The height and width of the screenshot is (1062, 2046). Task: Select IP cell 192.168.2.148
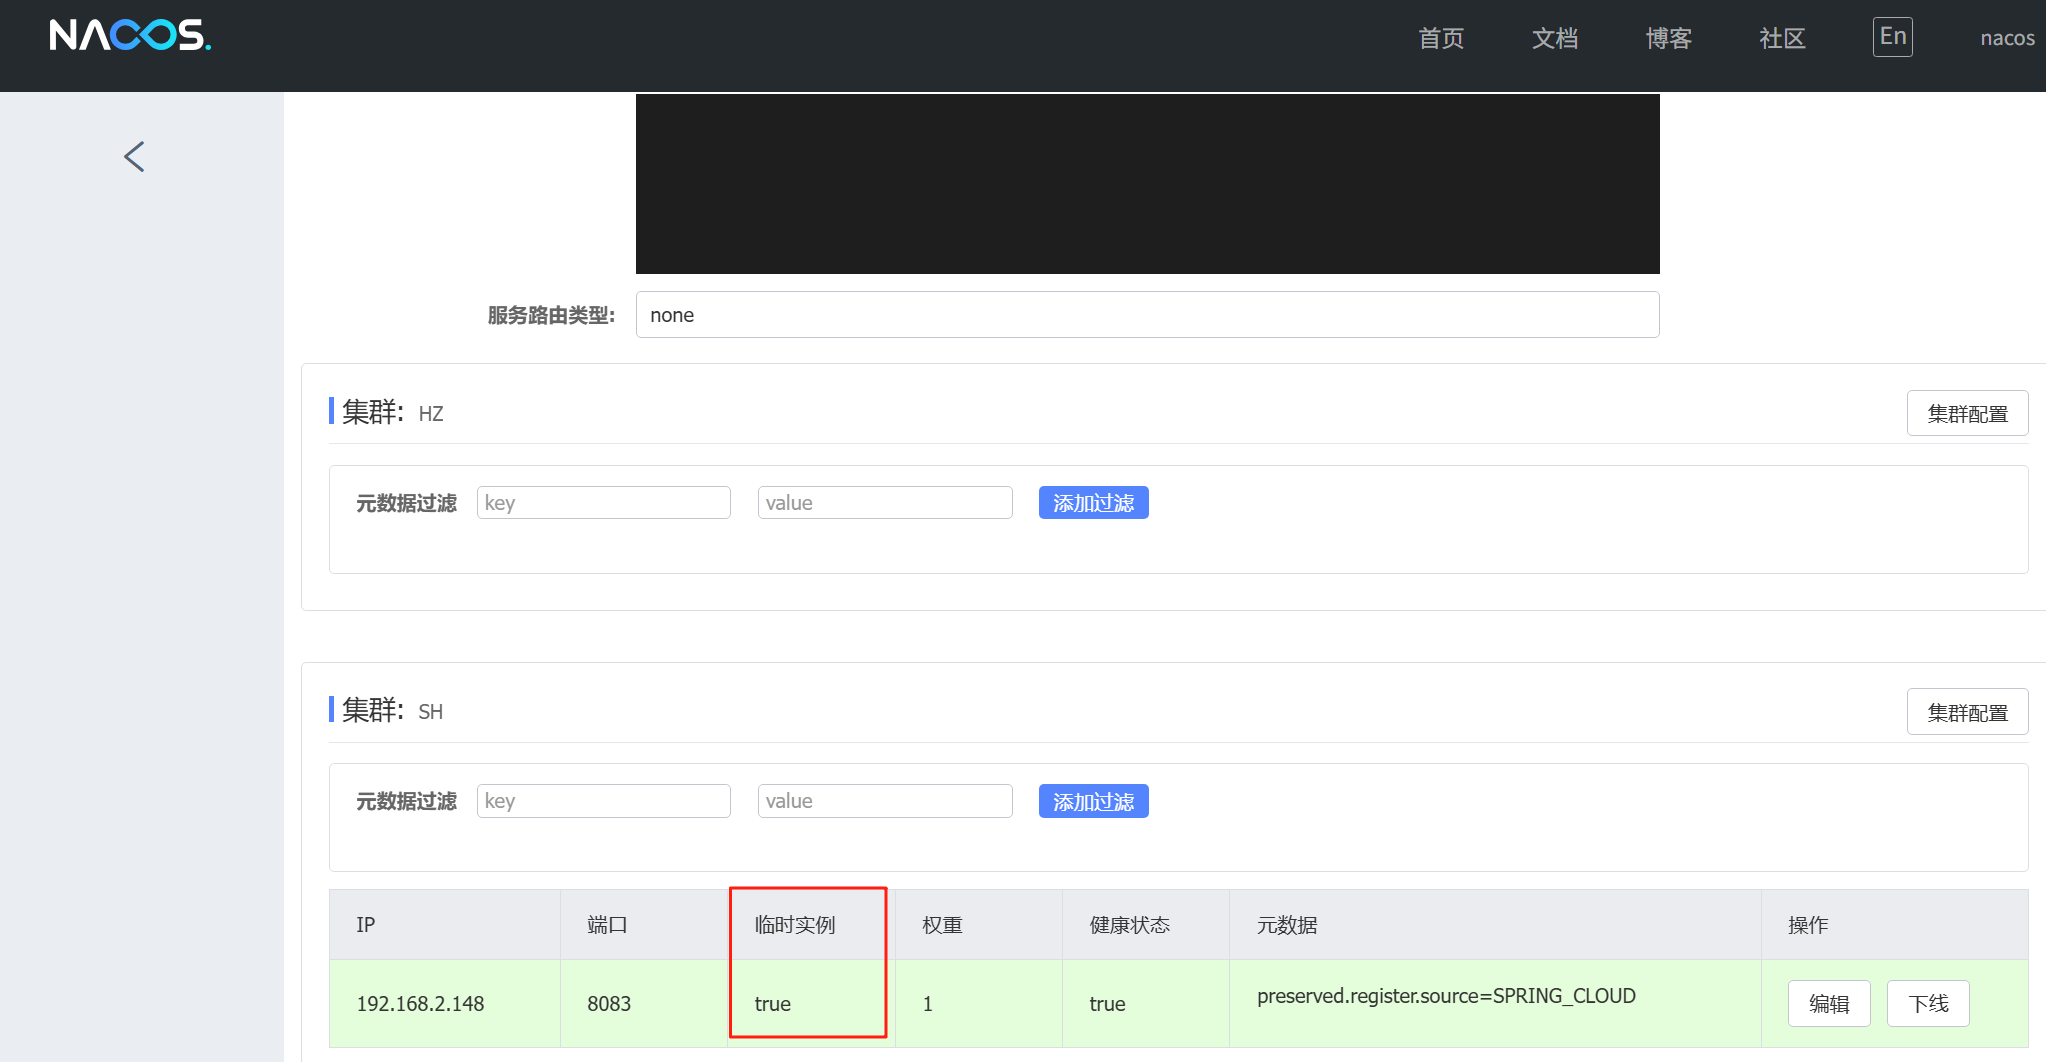420,1004
